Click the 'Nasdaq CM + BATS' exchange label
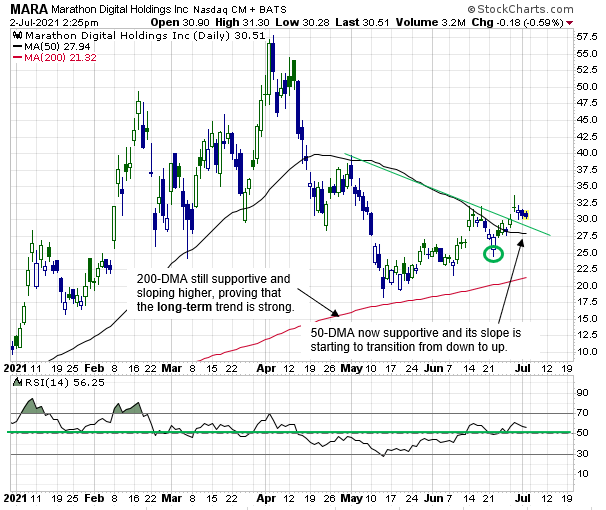 tap(240, 10)
